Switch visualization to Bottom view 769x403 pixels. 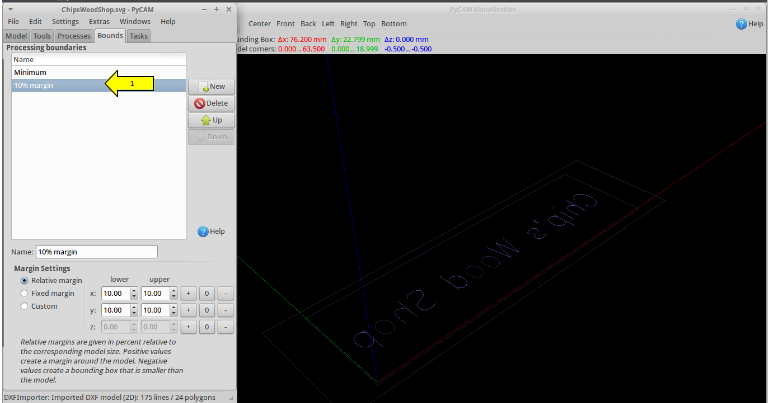(394, 24)
